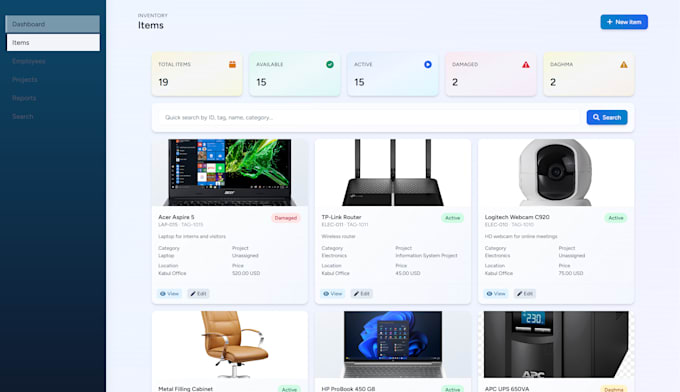Select Items in the sidebar
Image resolution: width=680 pixels, height=392 pixels.
[x=52, y=42]
